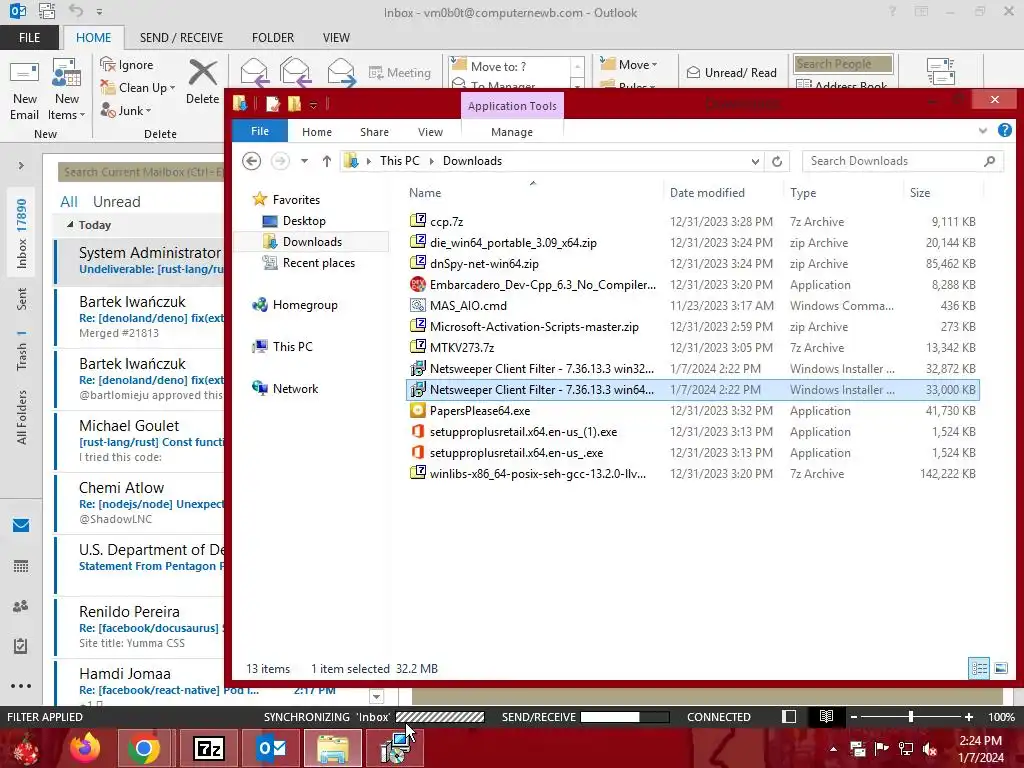Open the Clean Up dropdown in Outlook
The height and width of the screenshot is (768, 1024).
138,88
